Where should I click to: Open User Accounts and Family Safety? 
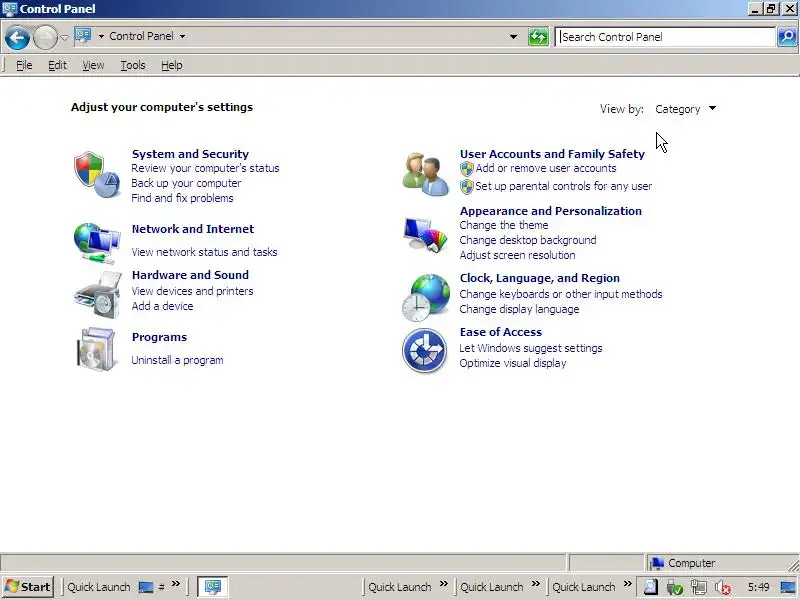tap(552, 154)
